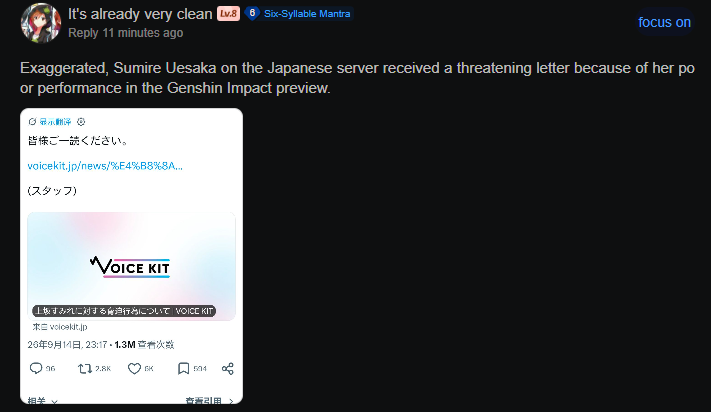This screenshot has width=711, height=412.
Task: Click the share icon in the tweet
Action: click(x=228, y=368)
